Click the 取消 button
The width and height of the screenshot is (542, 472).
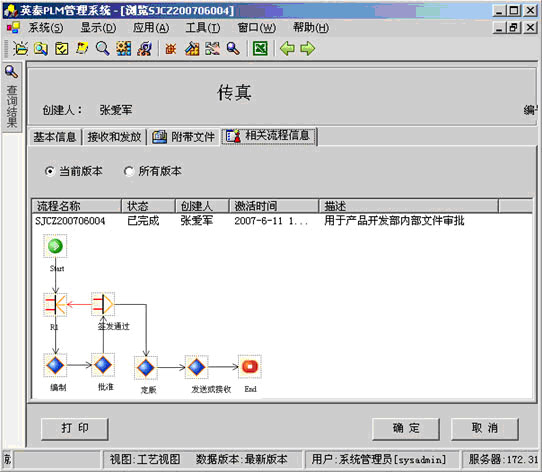click(485, 428)
